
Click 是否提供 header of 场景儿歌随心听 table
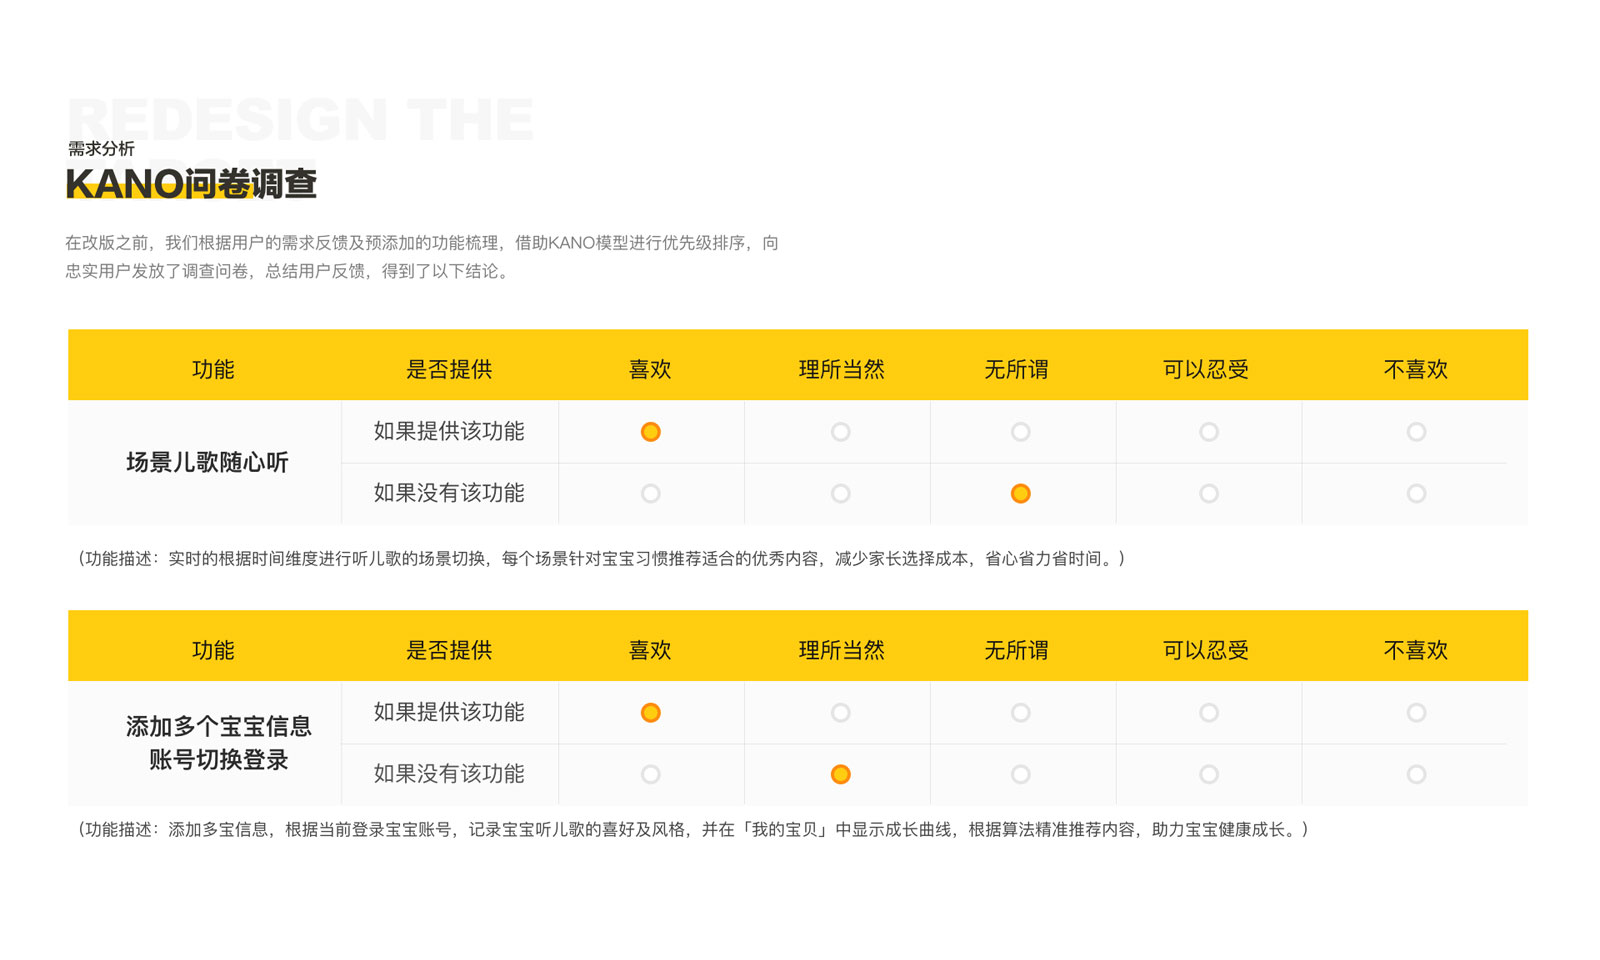coord(449,370)
